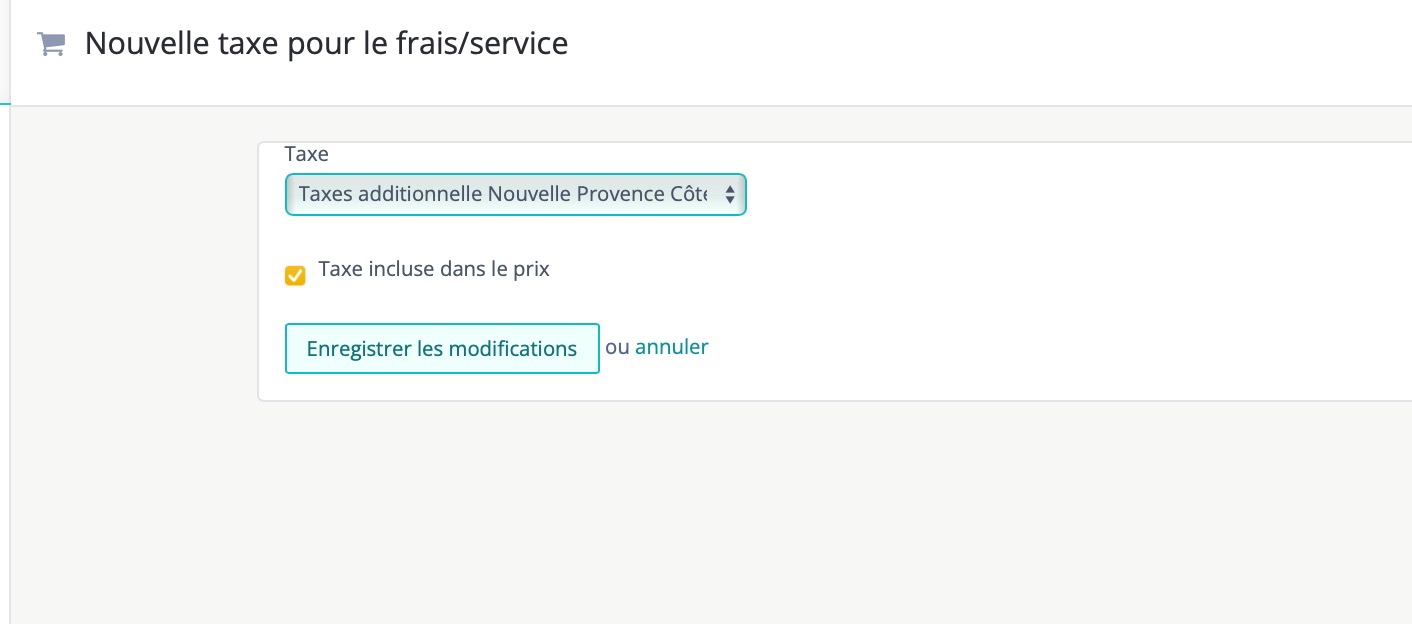Click the 'ou' text beside save button

pos(617,347)
